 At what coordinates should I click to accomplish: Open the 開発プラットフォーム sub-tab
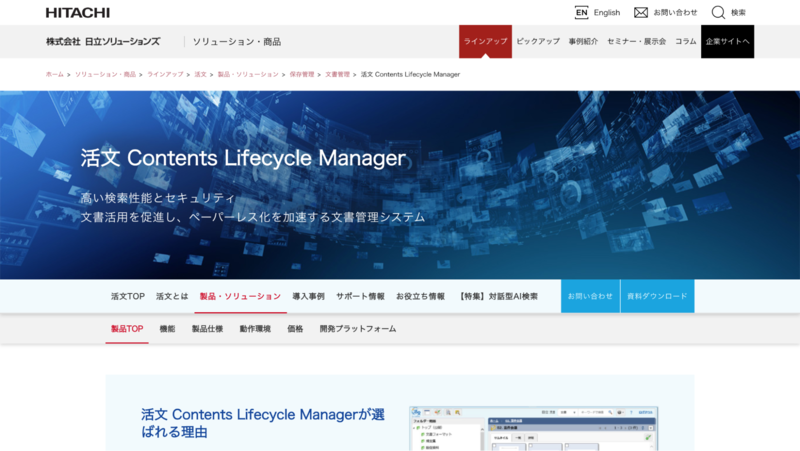(358, 329)
